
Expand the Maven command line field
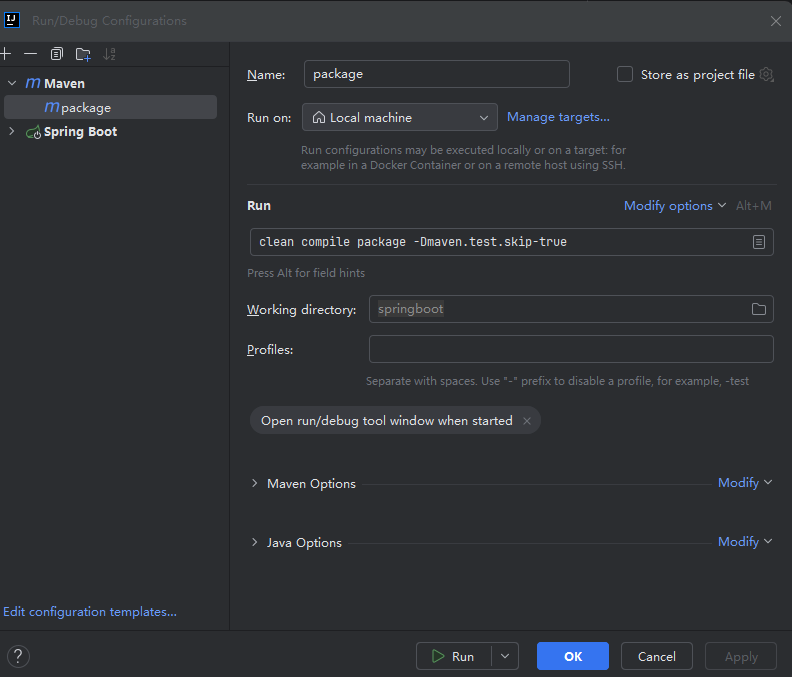759,242
